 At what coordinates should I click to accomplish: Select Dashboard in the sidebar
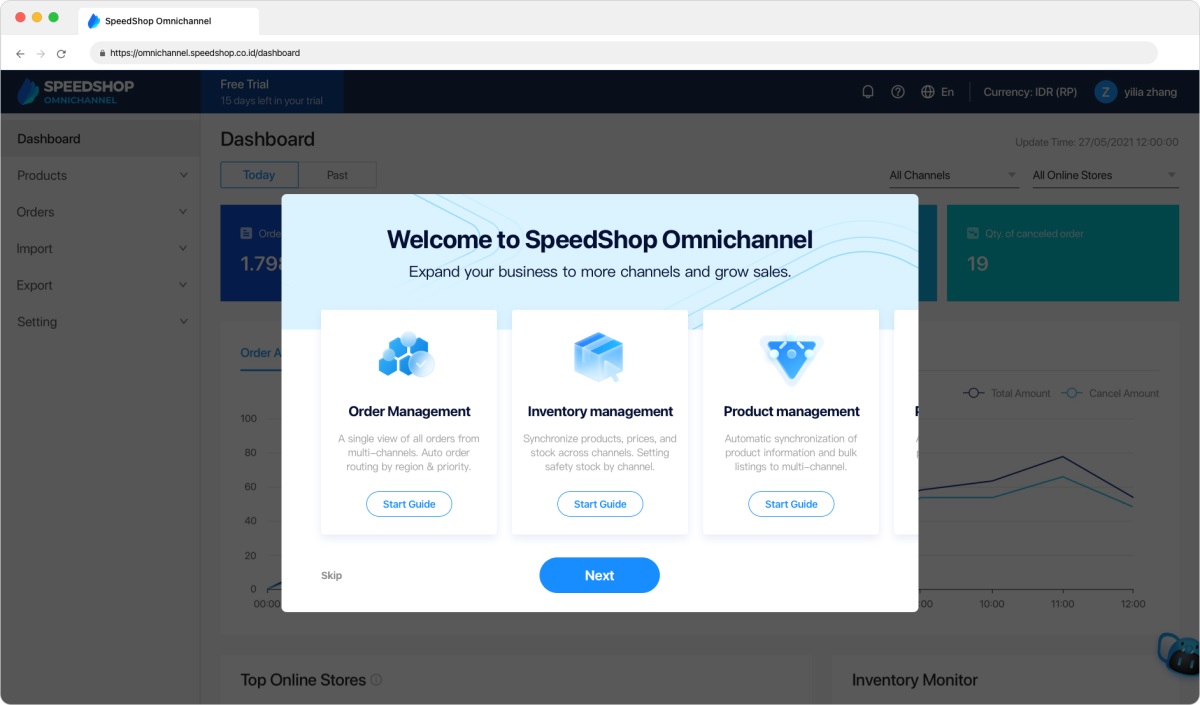coord(100,139)
